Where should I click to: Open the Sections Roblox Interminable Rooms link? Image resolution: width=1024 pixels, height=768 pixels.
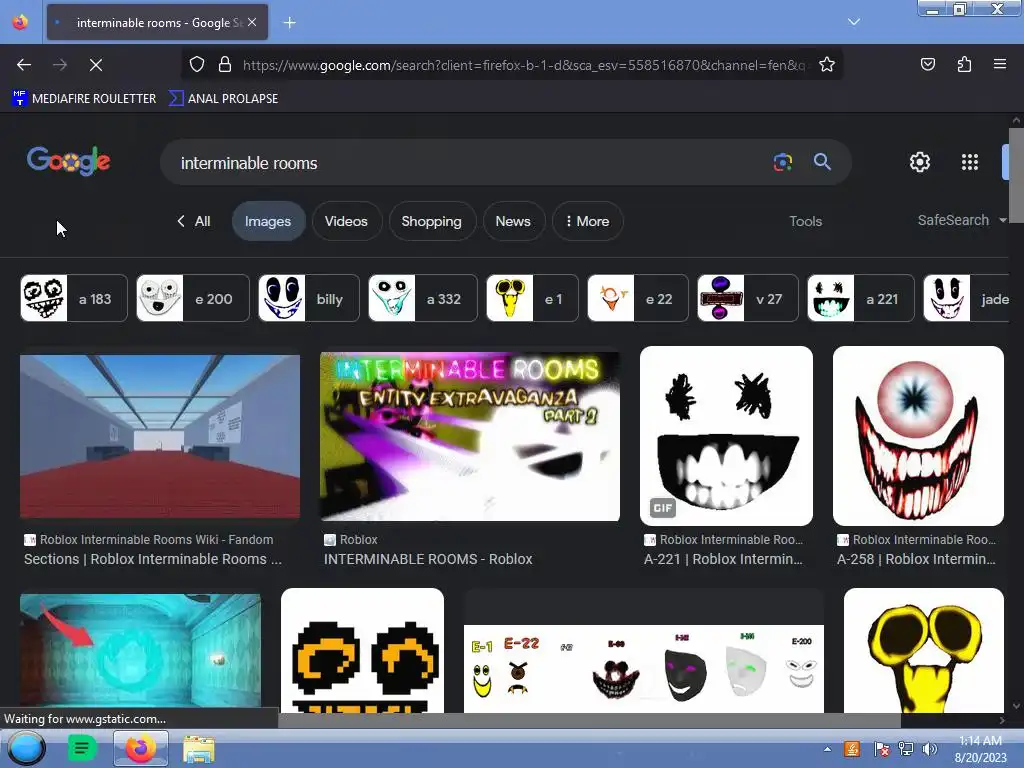pyautogui.click(x=153, y=559)
